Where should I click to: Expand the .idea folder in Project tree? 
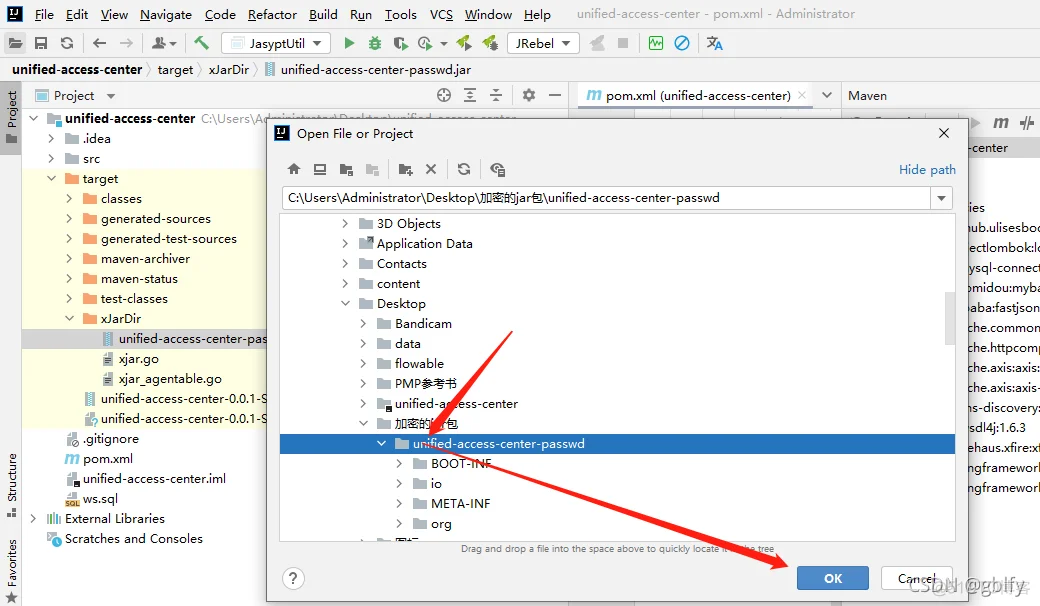[x=51, y=139]
